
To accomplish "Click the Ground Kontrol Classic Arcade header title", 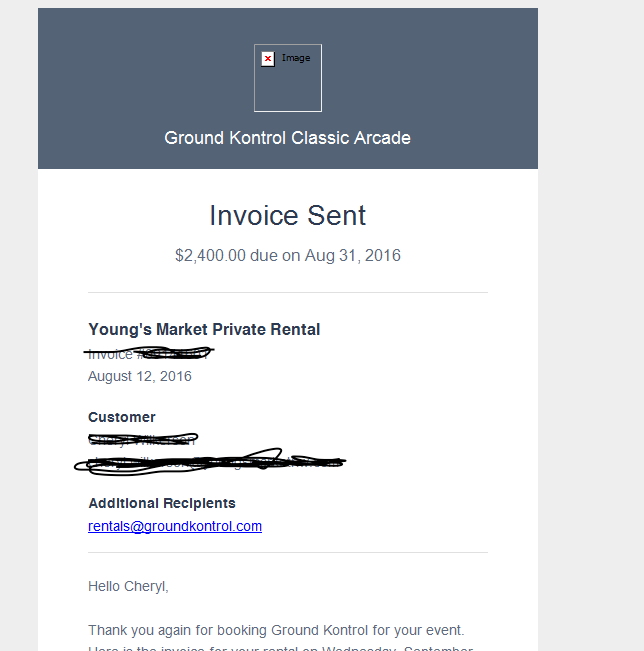I will [287, 138].
